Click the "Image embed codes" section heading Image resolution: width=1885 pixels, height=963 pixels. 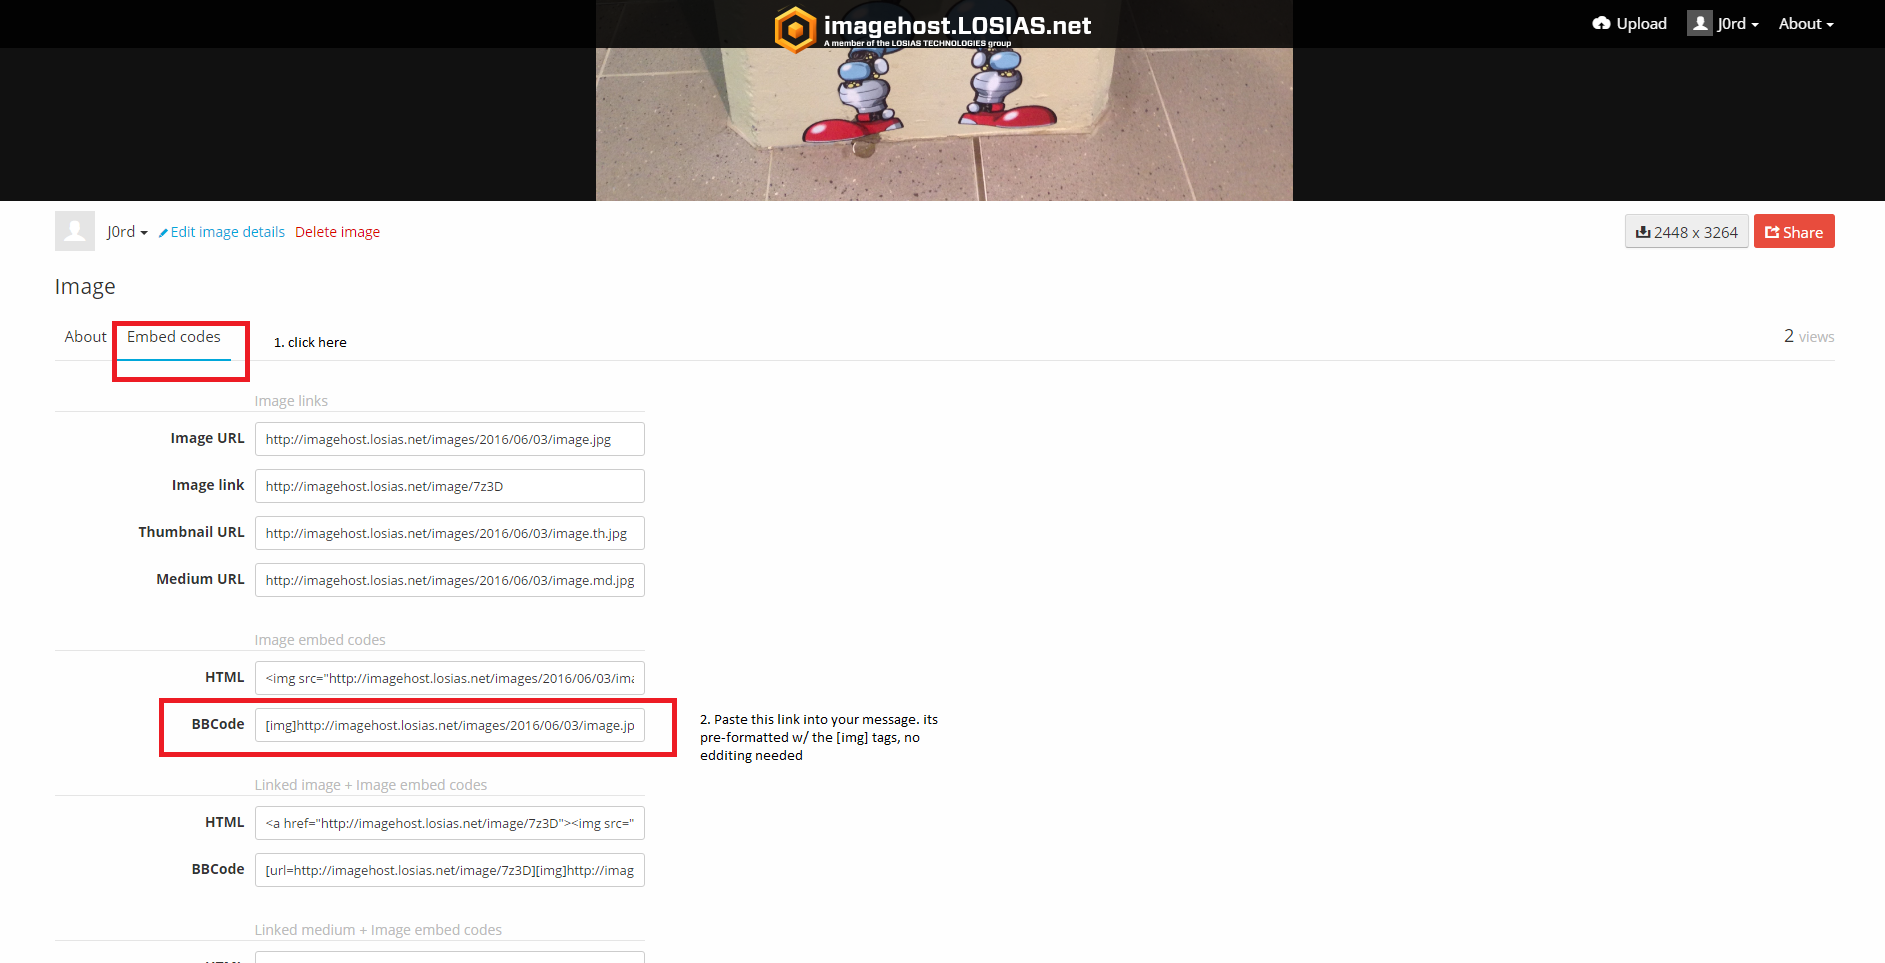click(x=320, y=640)
